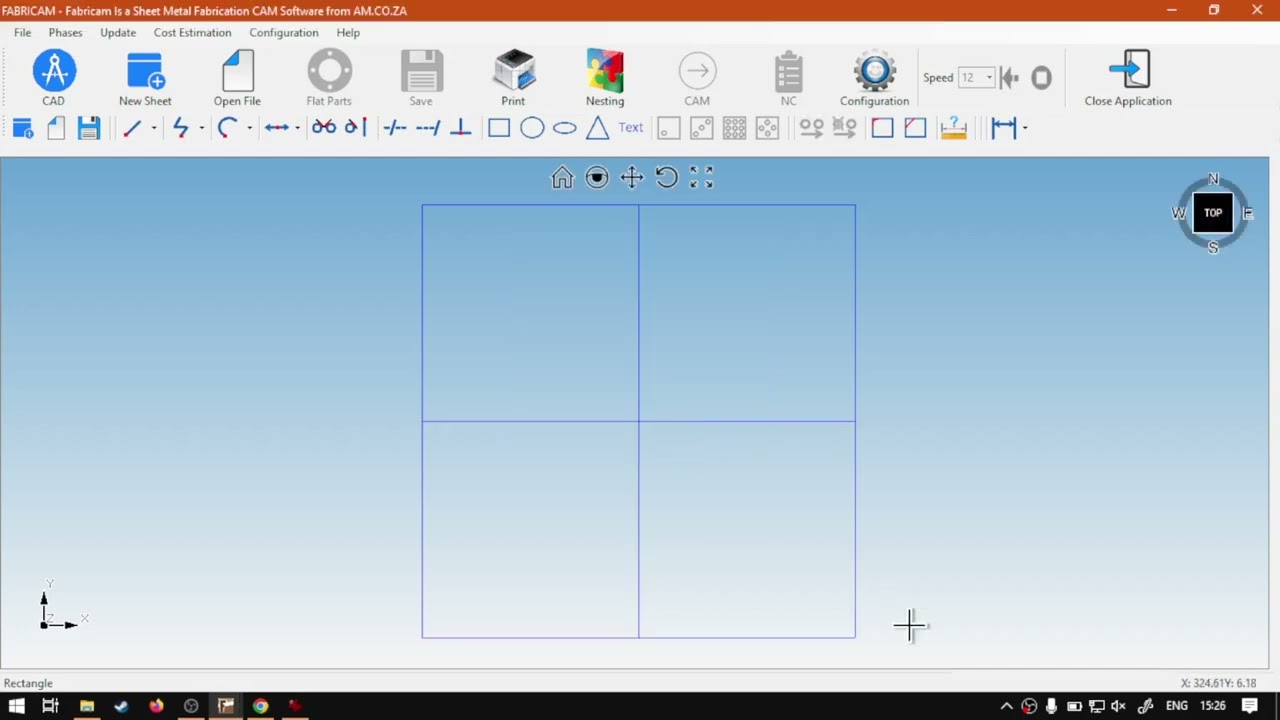Viewport: 1280px width, 720px height.
Task: Select the extend-line dashed tool
Action: (x=428, y=127)
